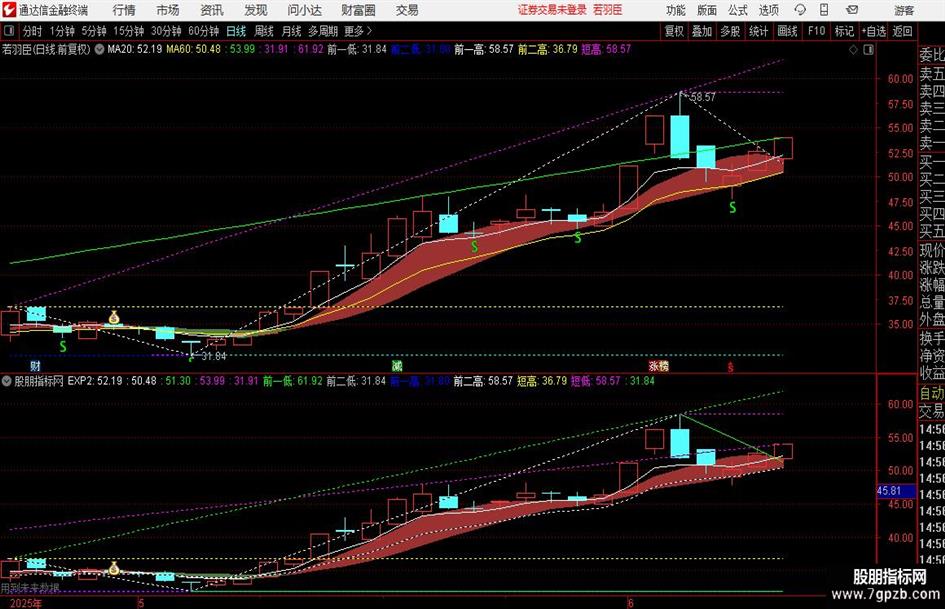
Task: Click the 涨榜 event marker below chart
Action: pos(658,366)
